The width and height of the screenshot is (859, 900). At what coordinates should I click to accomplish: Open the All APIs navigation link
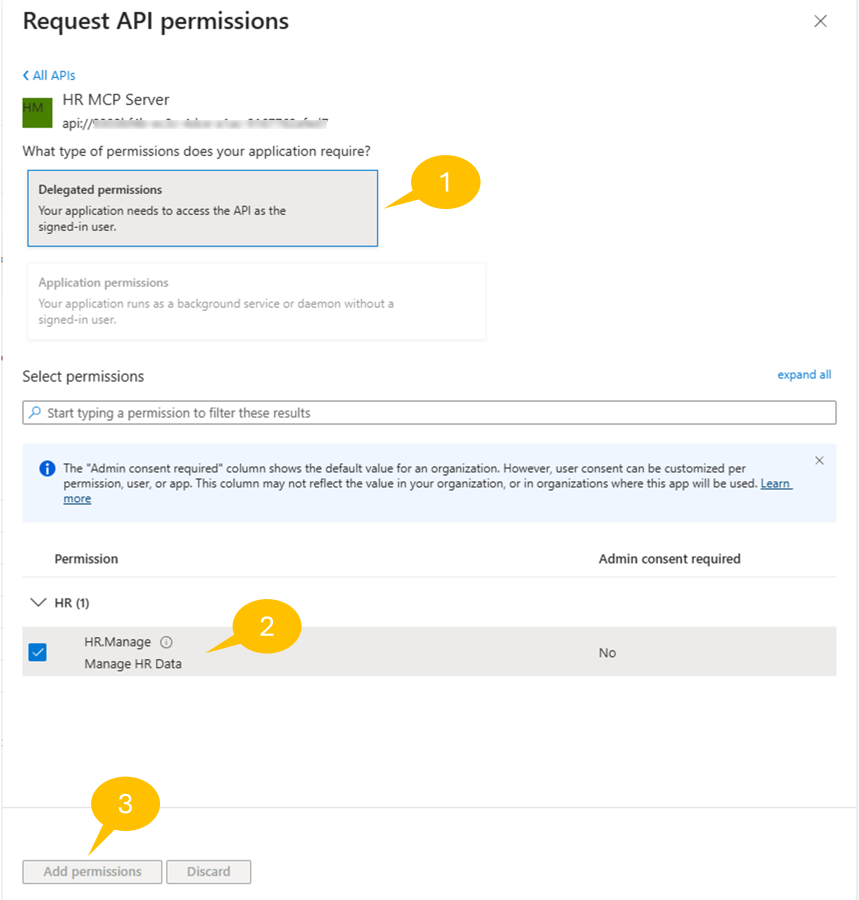click(x=54, y=75)
